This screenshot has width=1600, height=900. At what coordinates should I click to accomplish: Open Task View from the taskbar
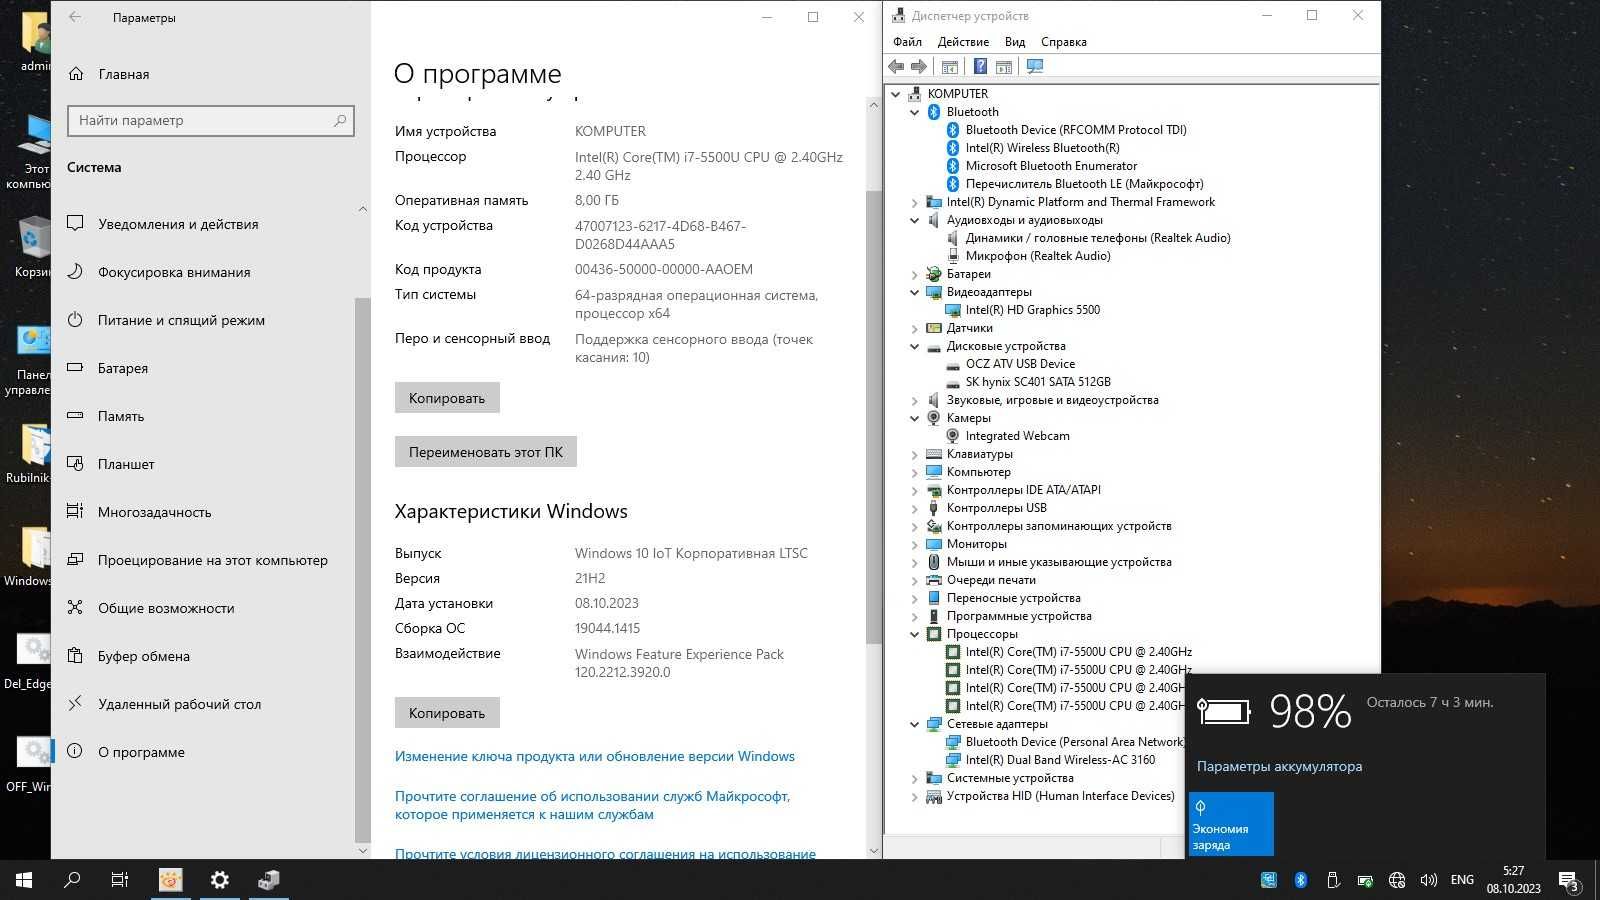[120, 880]
